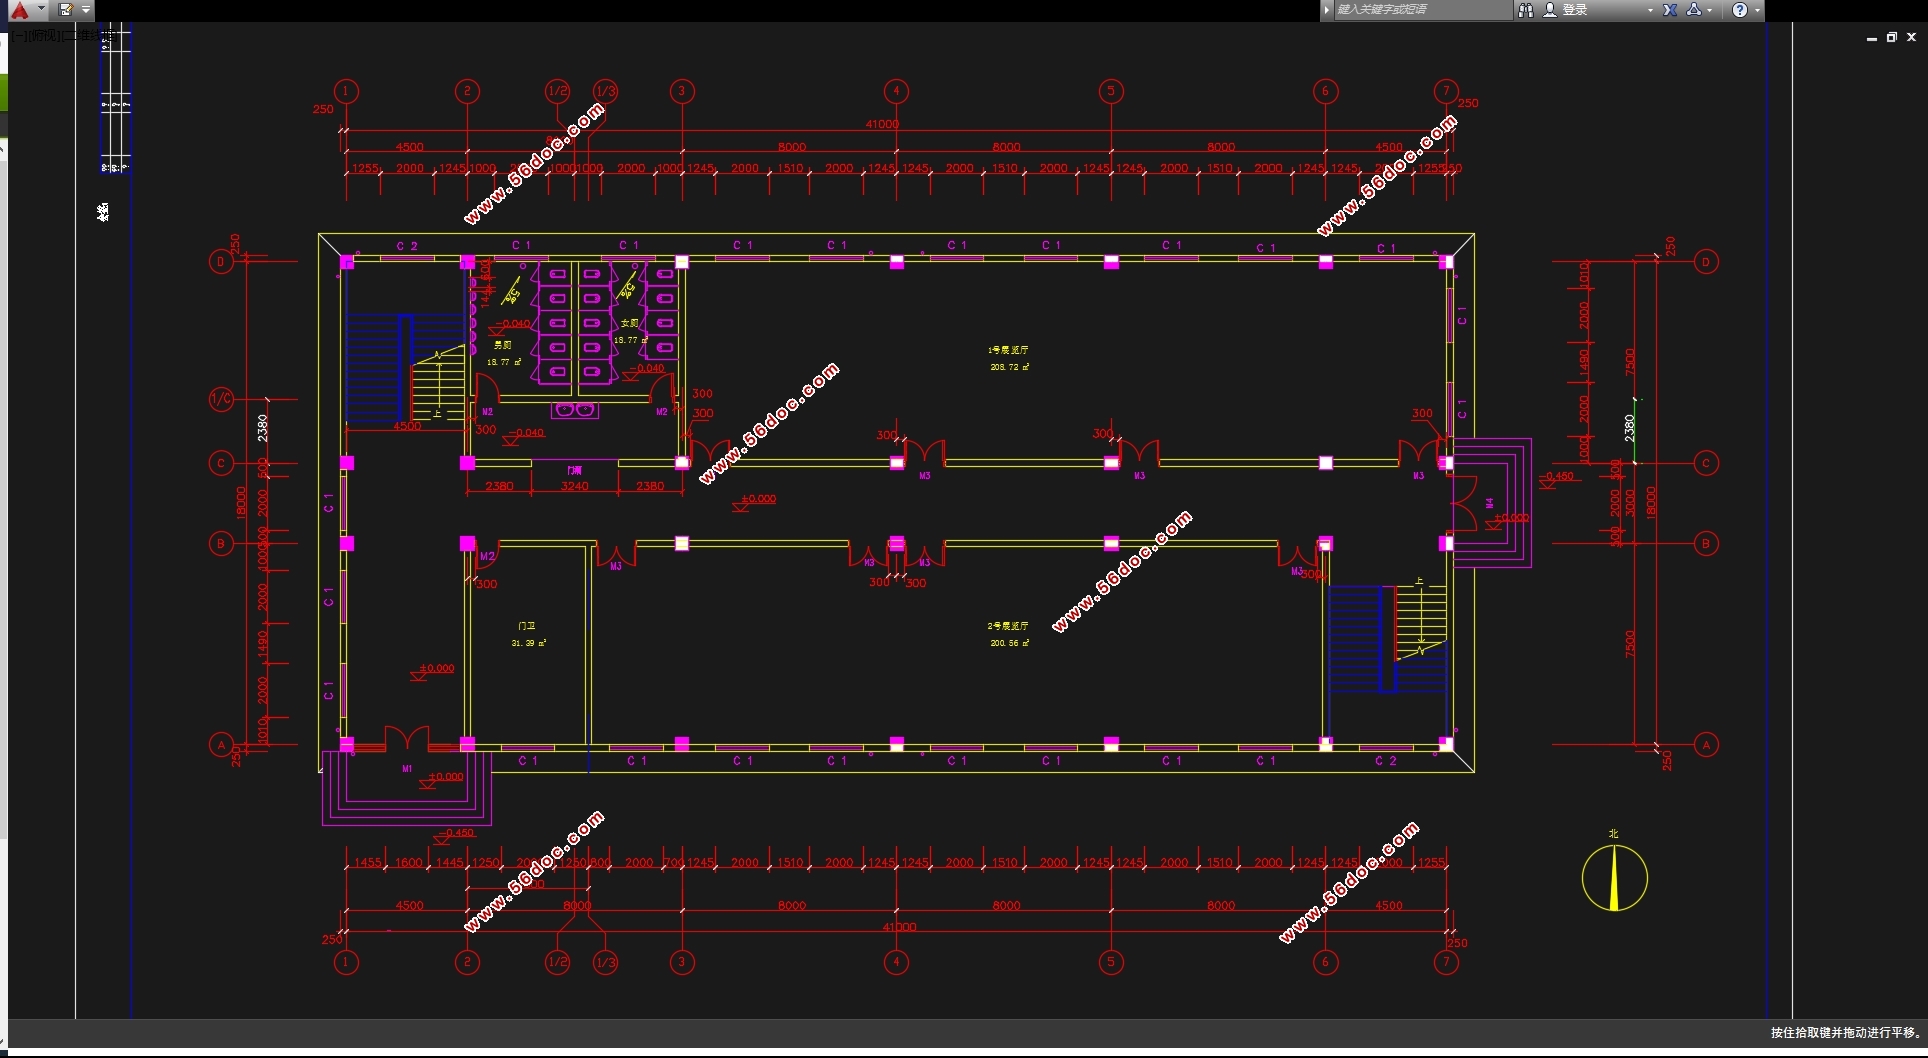Open the Quick Access Toolbar customize dropdown
The height and width of the screenshot is (1058, 1928).
[x=86, y=10]
